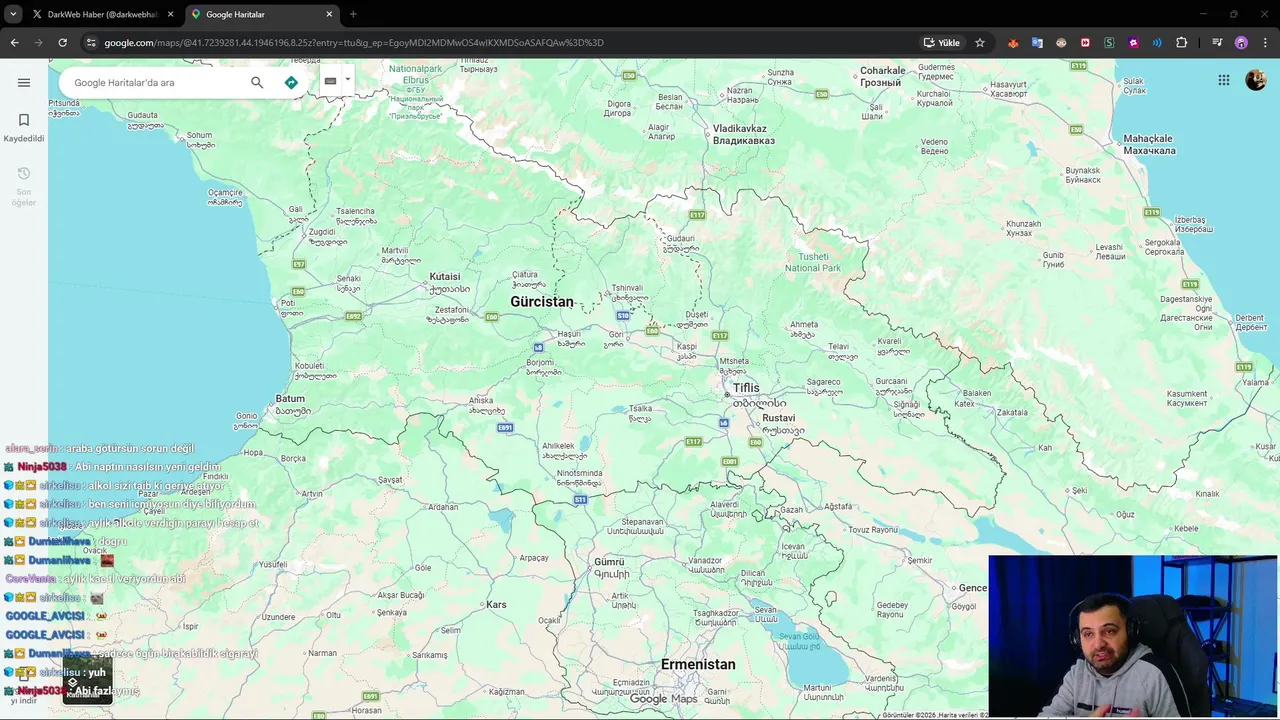Image resolution: width=1280 pixels, height=720 pixels.
Task: Click the Ermenistan country label
Action: point(698,664)
